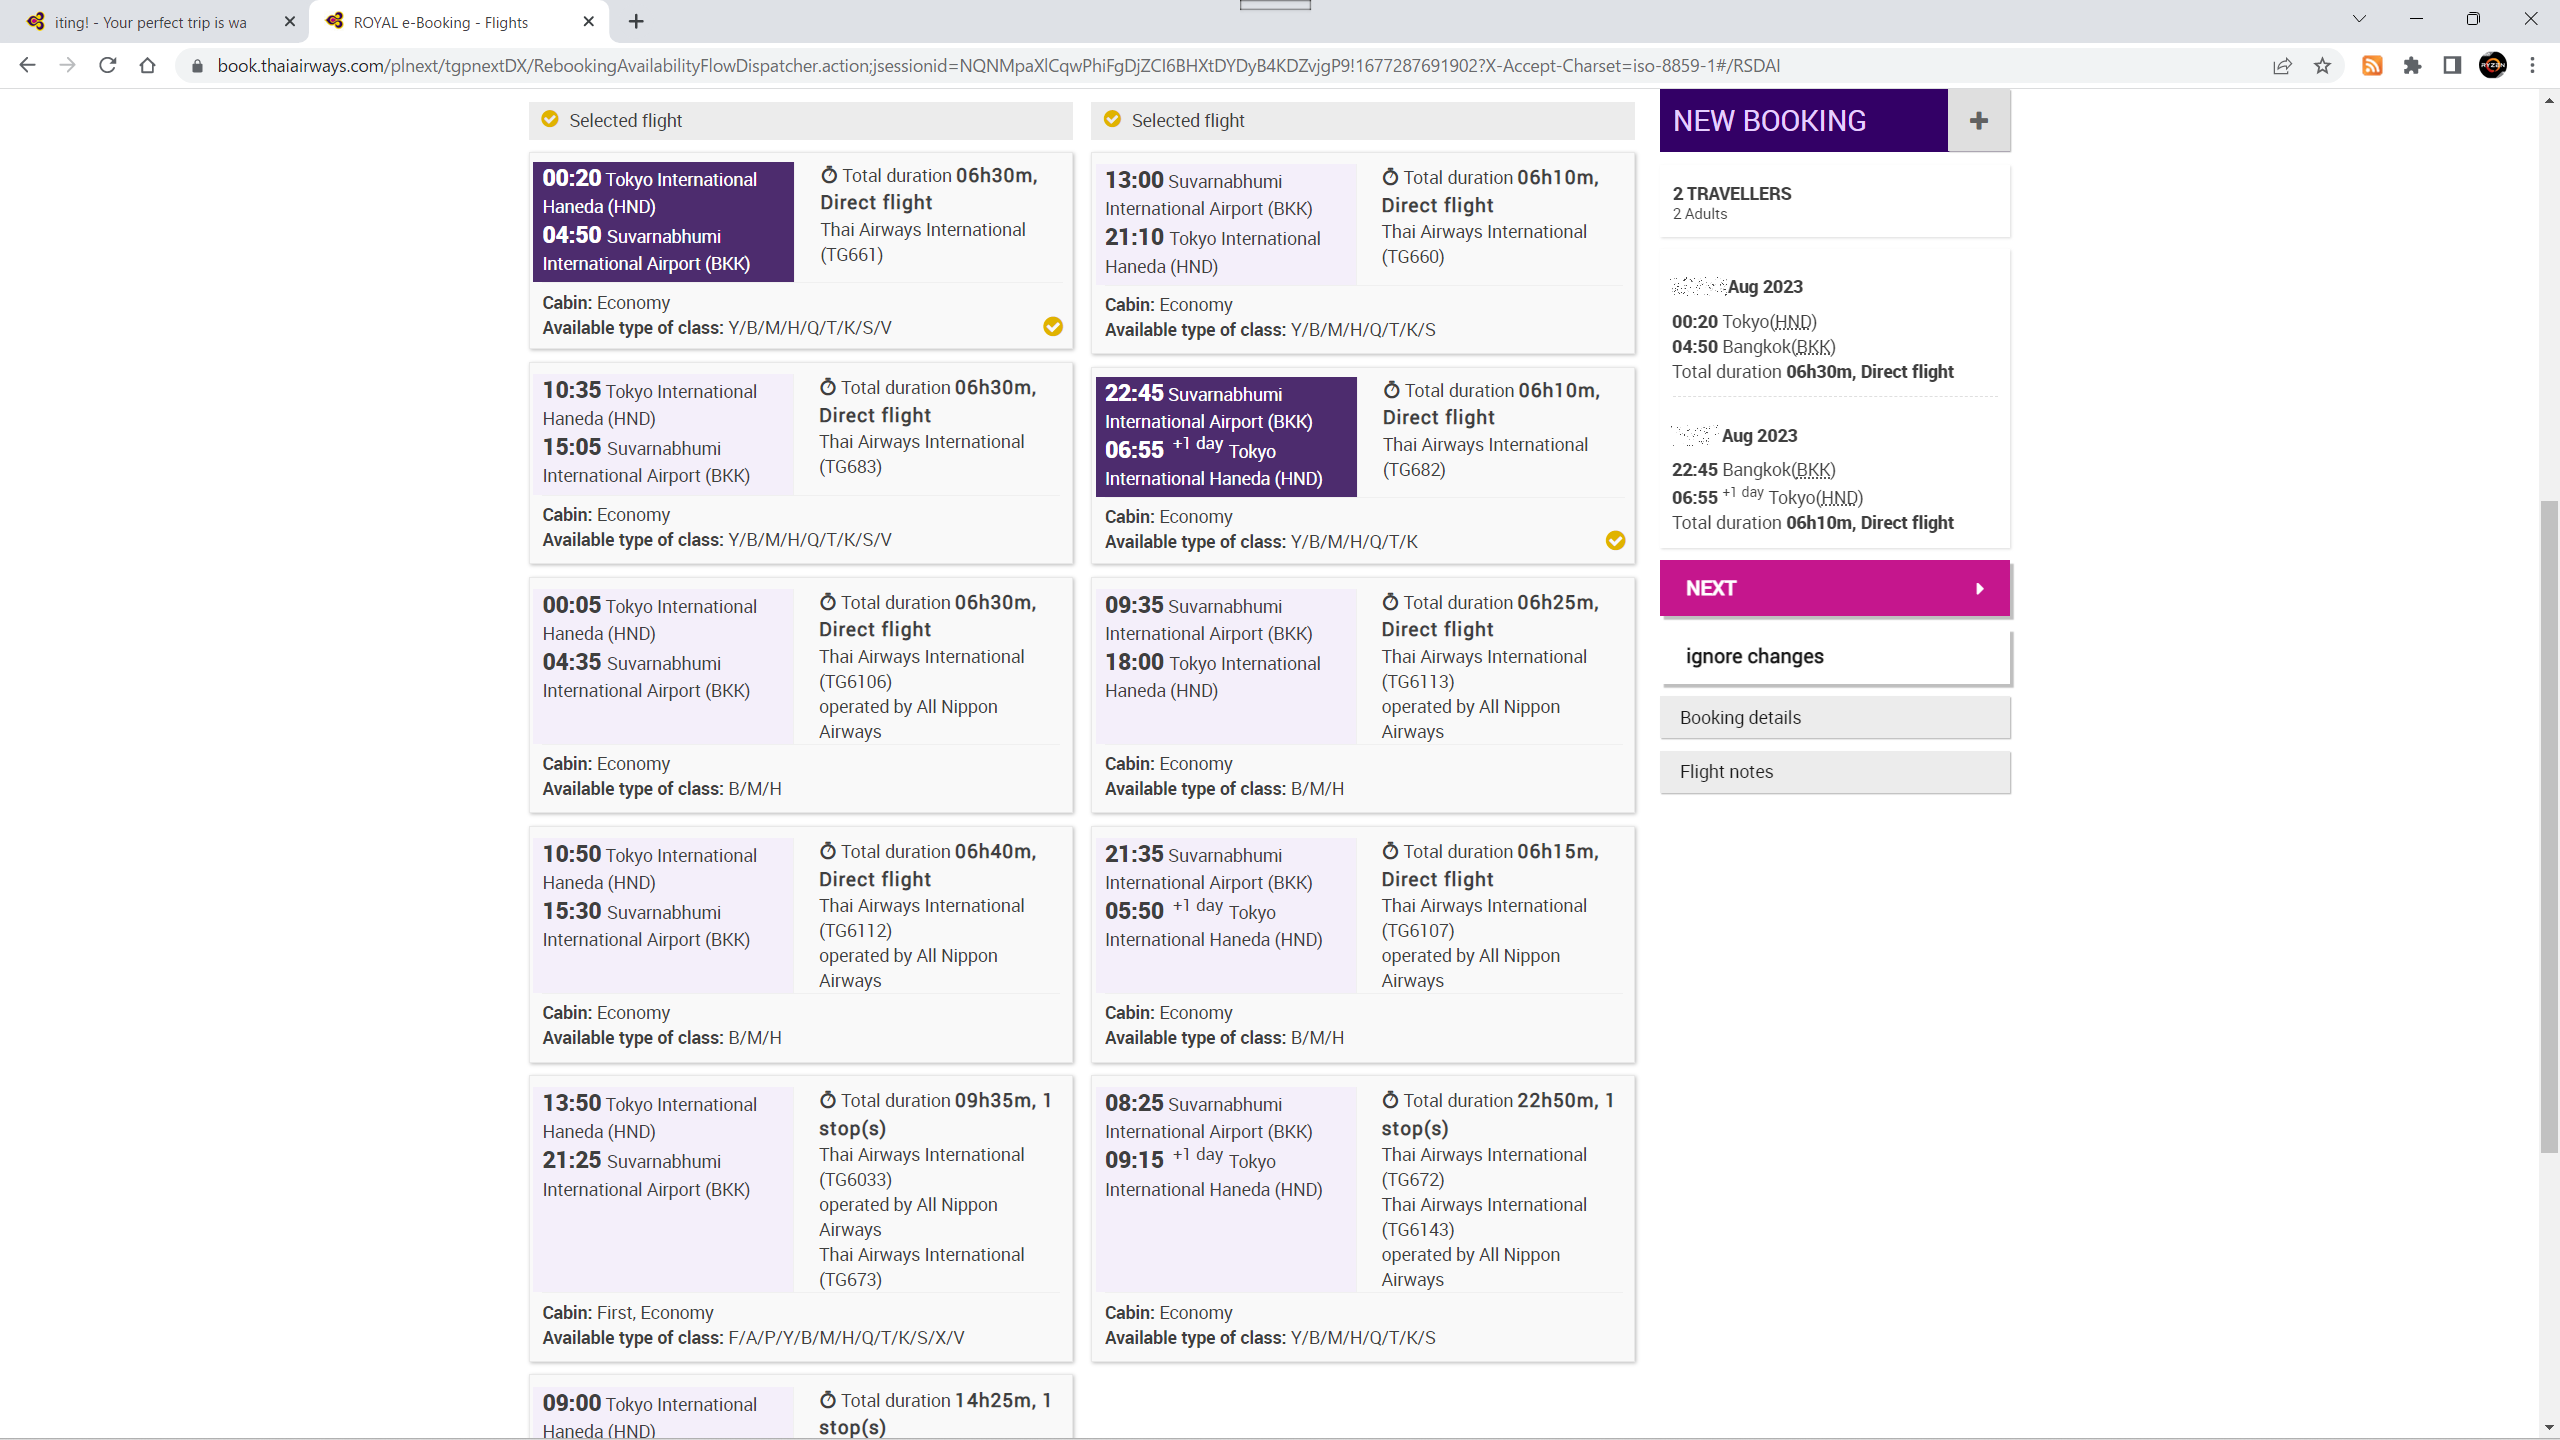Viewport: 2560px width, 1440px height.
Task: Click the browser back arrow
Action: click(27, 65)
